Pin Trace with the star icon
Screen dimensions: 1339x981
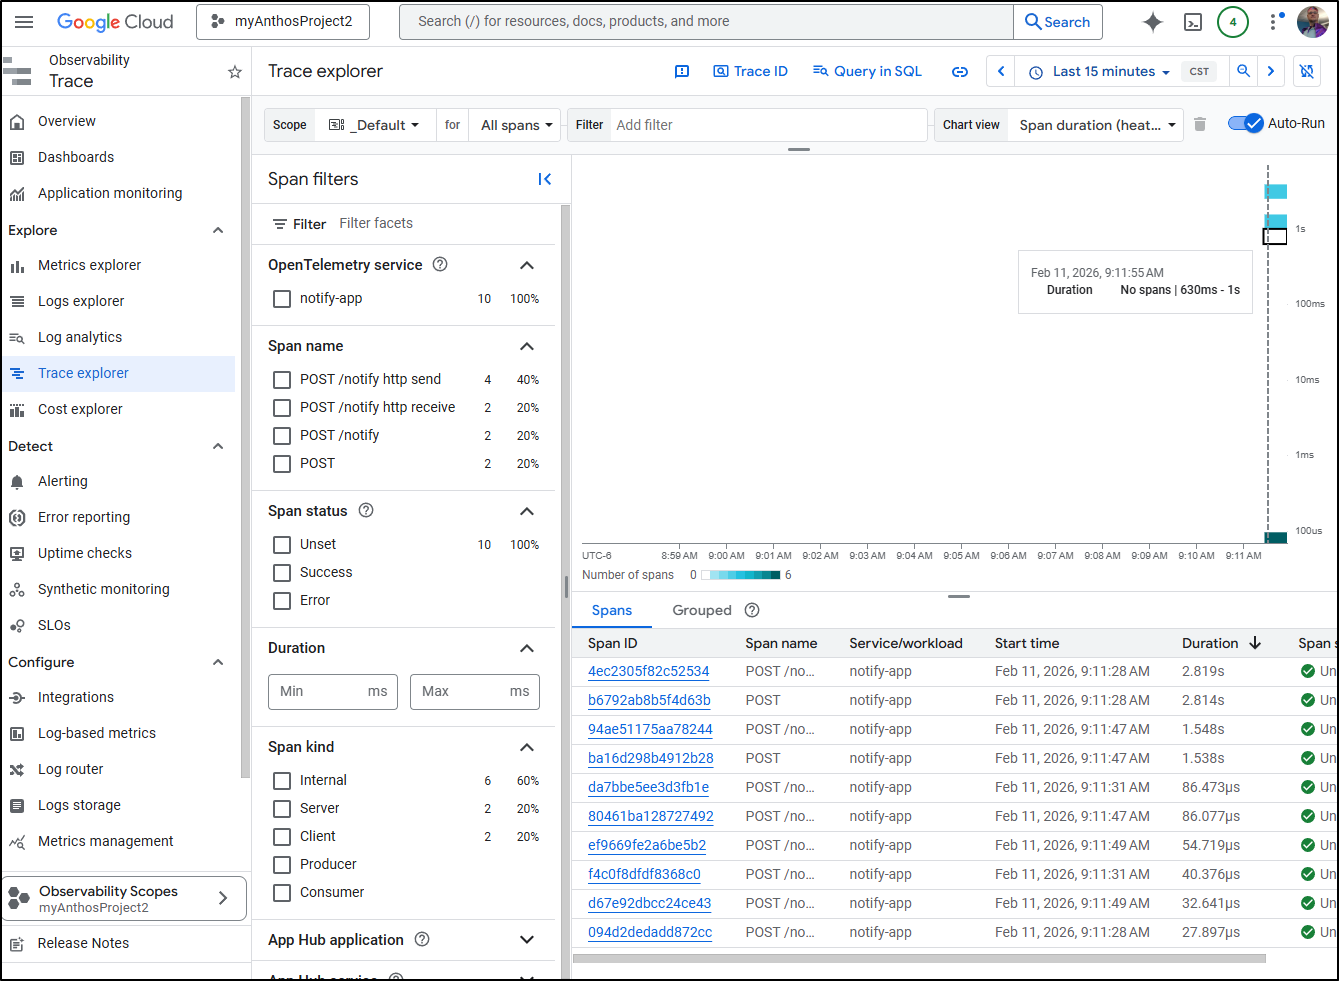[235, 72]
